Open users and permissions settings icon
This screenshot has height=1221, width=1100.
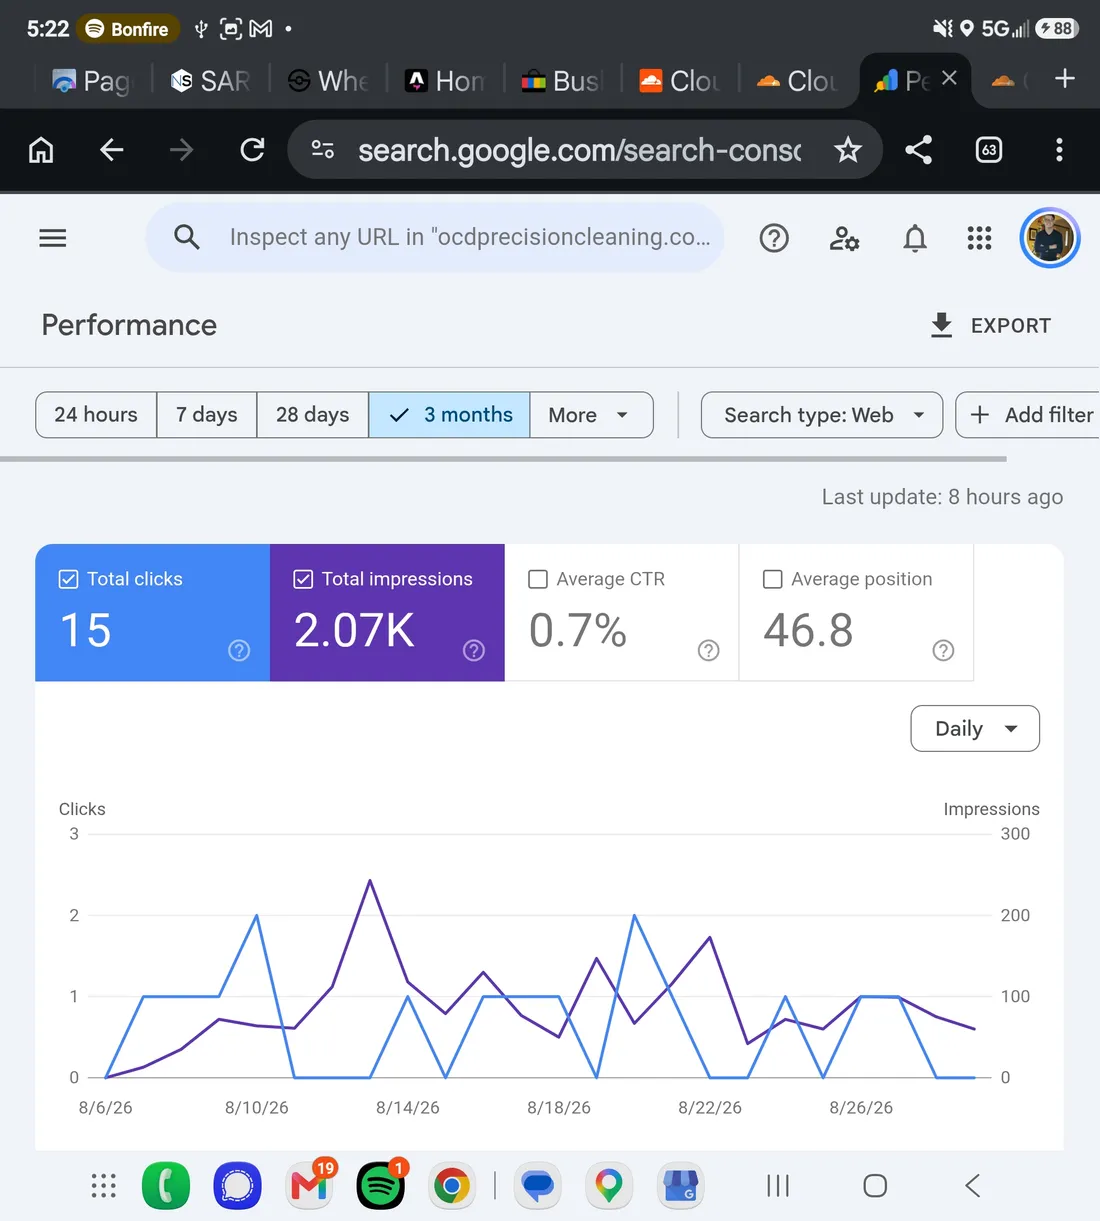(845, 238)
